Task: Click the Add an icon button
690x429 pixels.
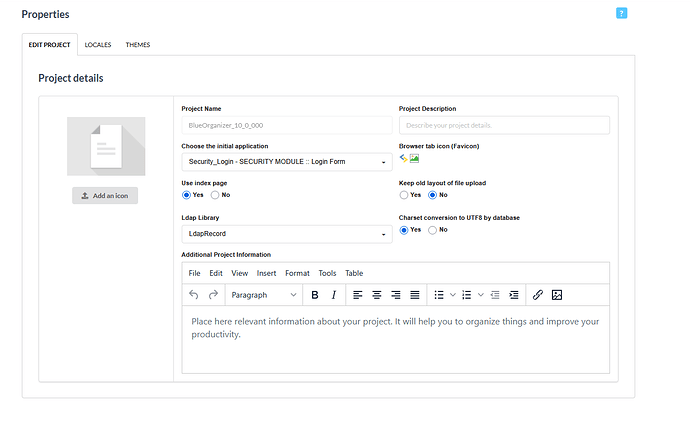Action: pos(105,196)
